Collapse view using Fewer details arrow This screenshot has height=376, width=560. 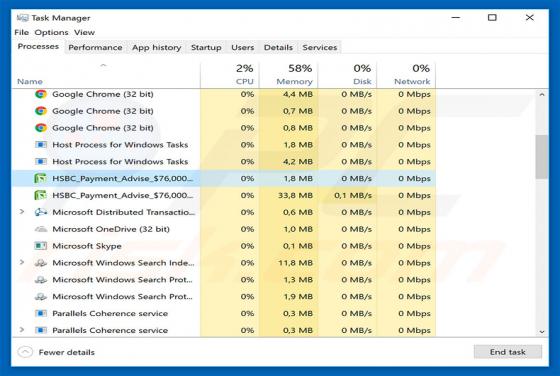click(25, 352)
